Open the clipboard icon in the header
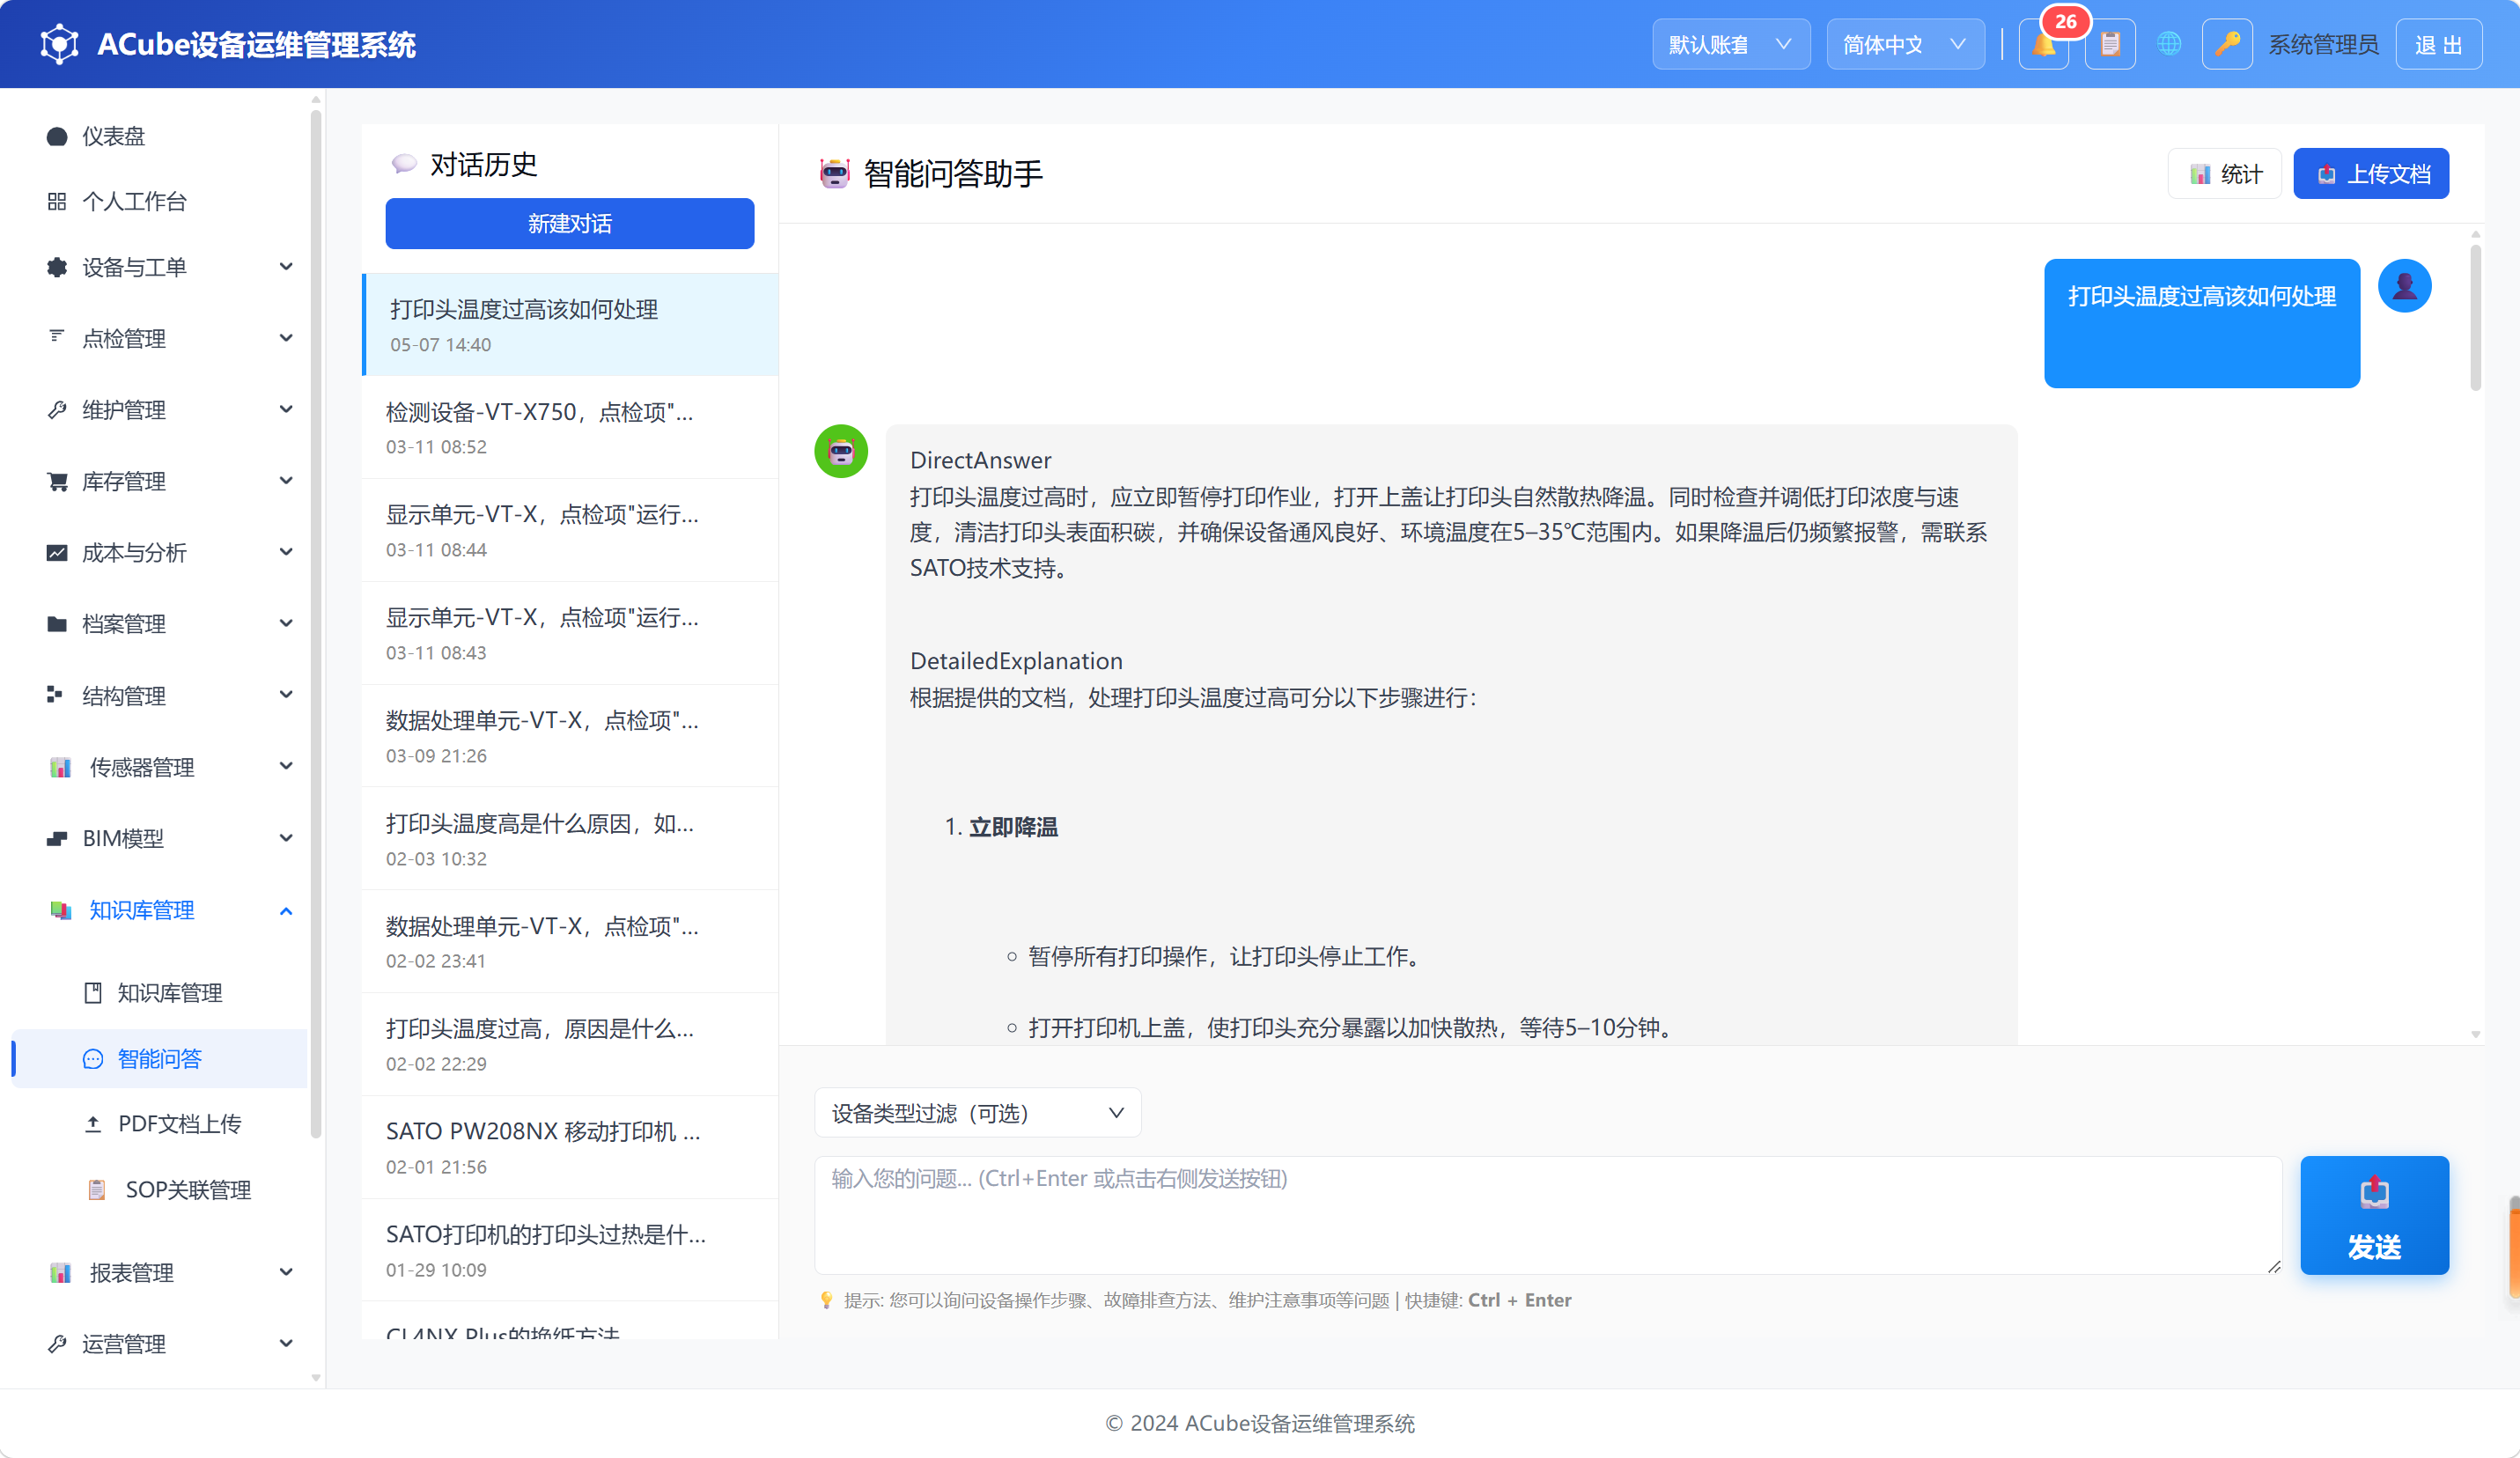 [x=2110, y=44]
